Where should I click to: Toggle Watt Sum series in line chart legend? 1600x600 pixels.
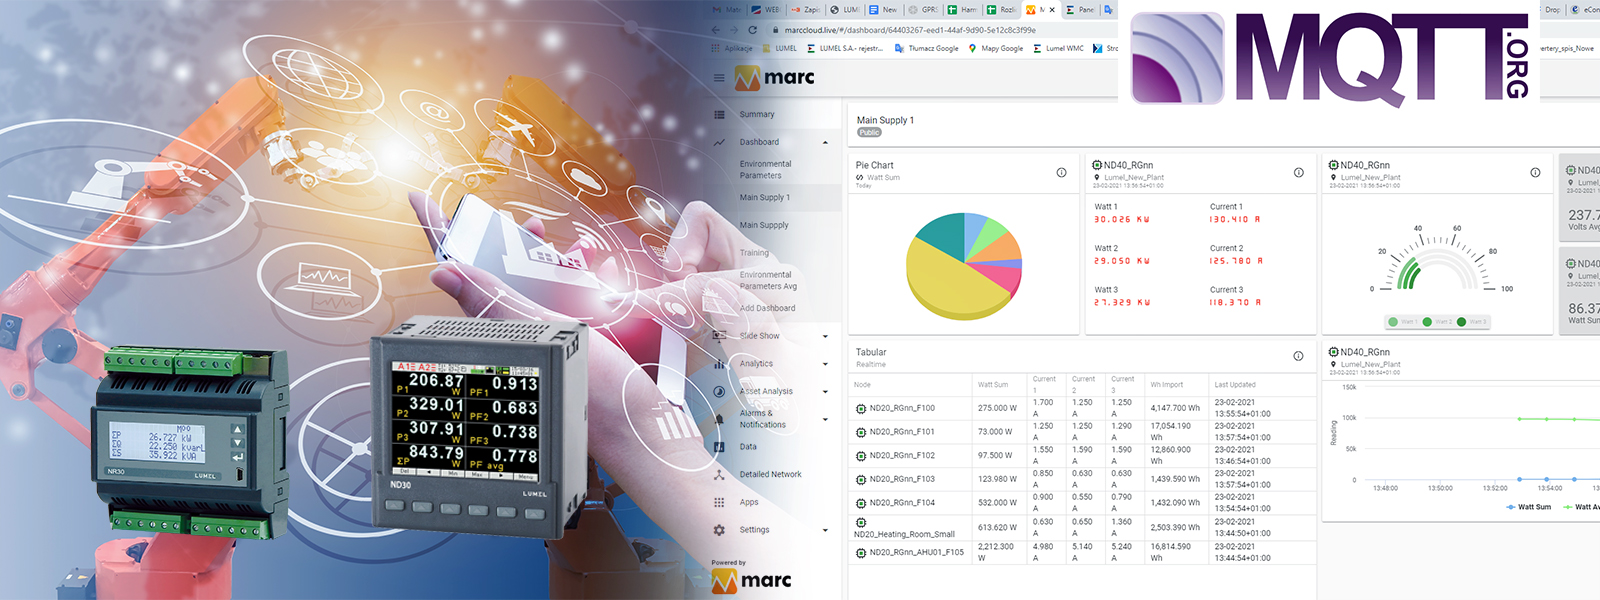tap(1528, 507)
